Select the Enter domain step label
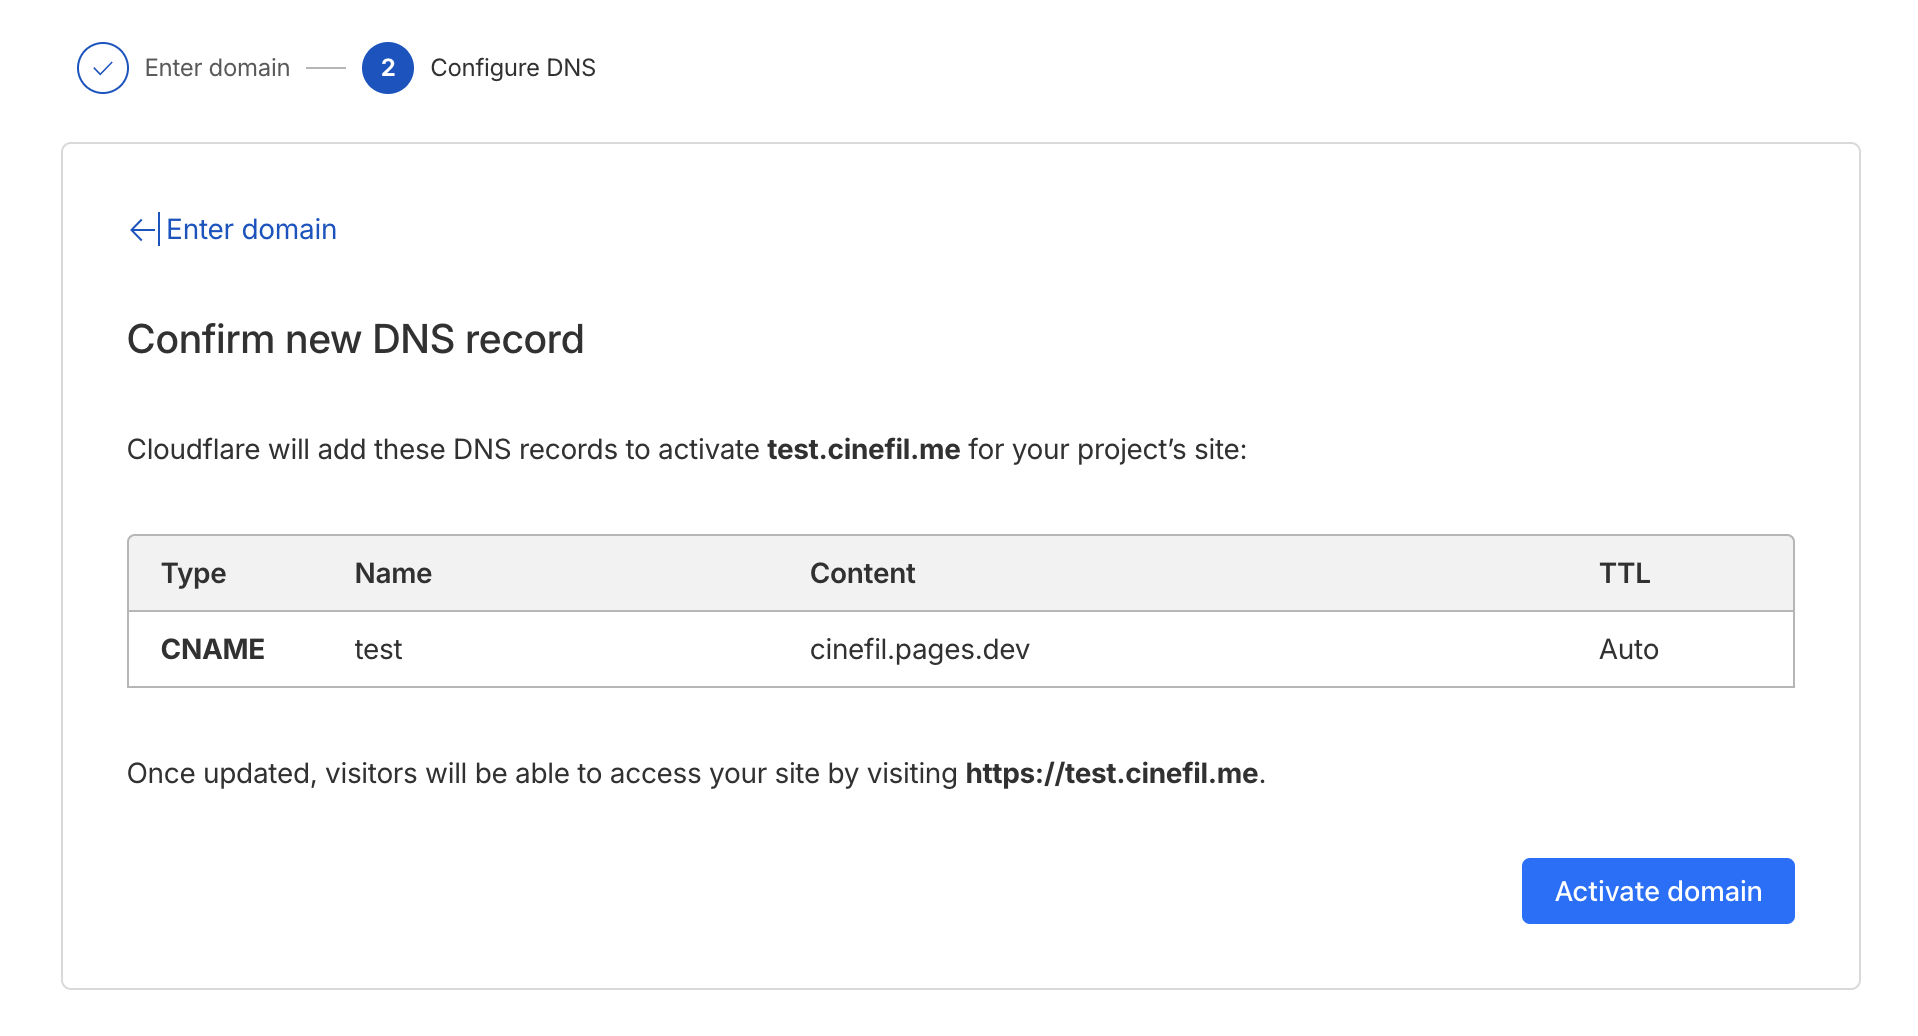1918x1036 pixels. 217,68
